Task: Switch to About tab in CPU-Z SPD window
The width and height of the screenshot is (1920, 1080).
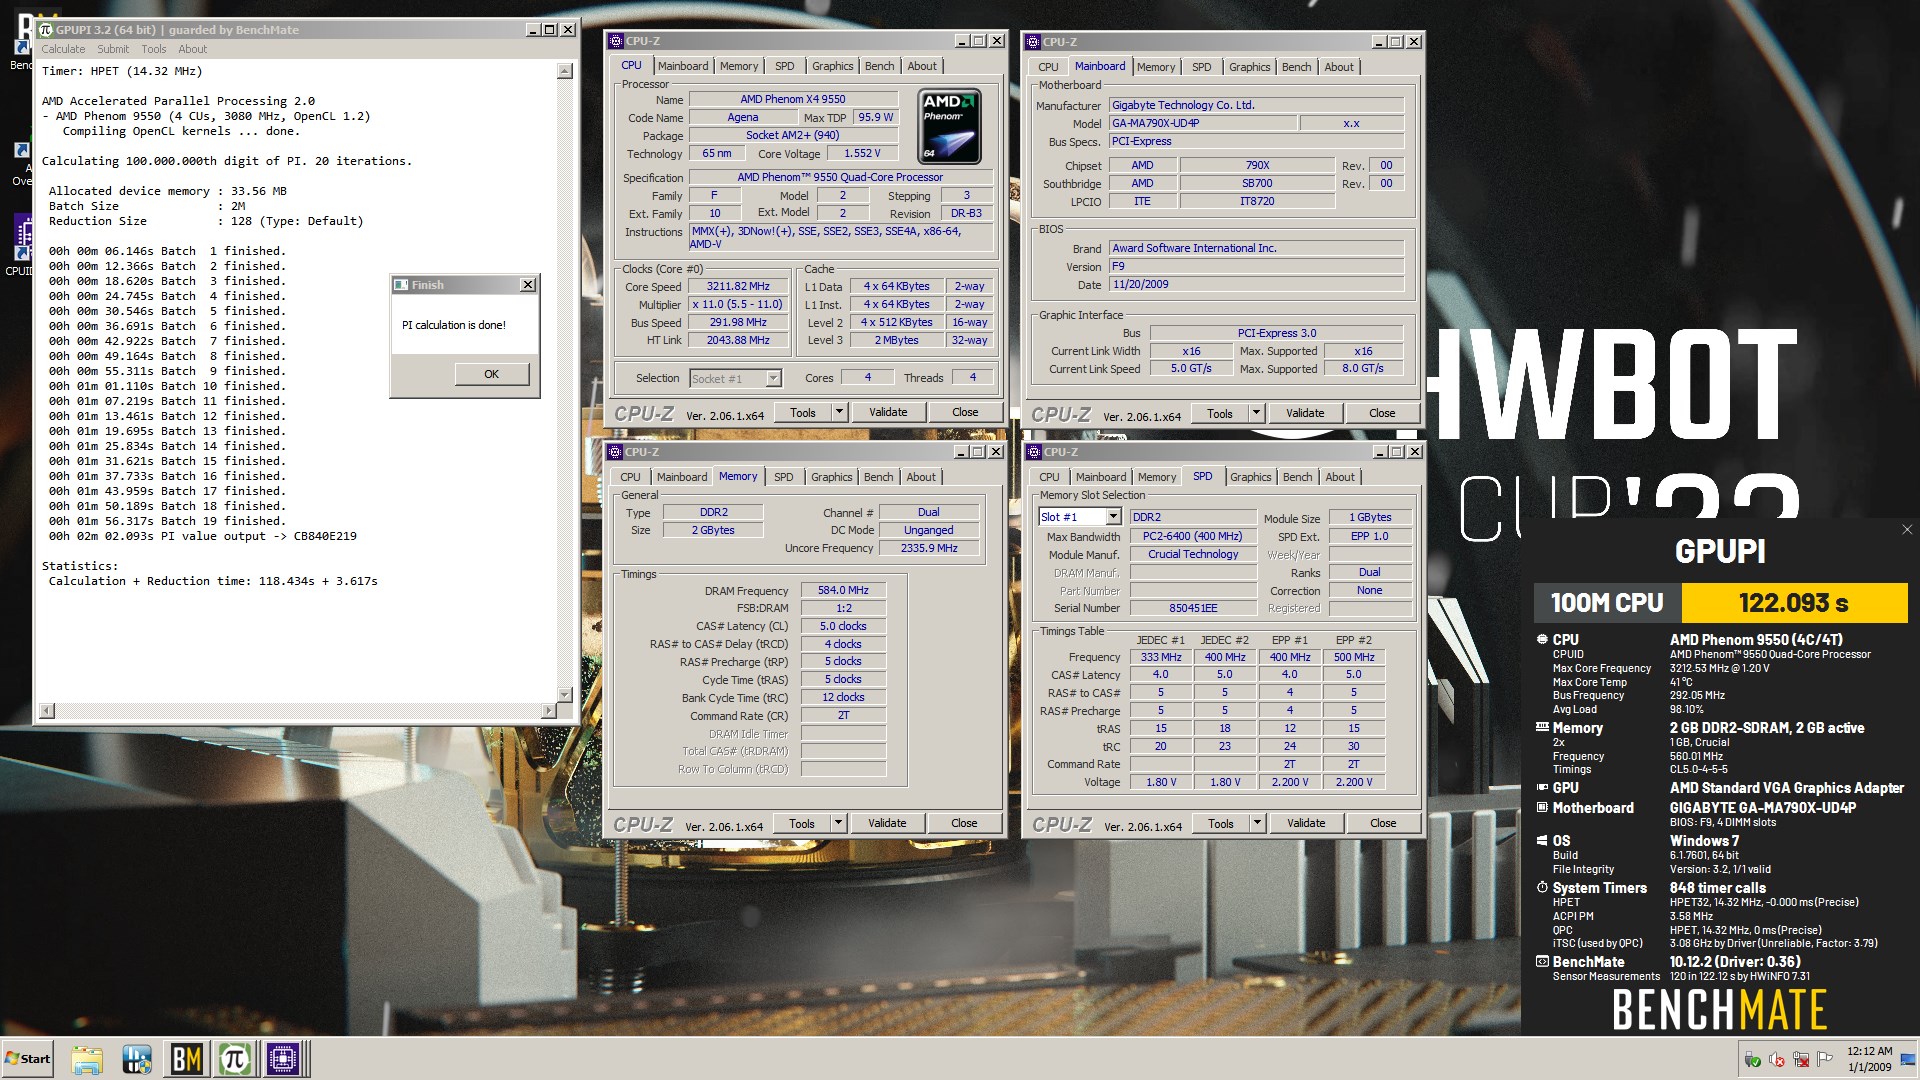Action: (1340, 477)
